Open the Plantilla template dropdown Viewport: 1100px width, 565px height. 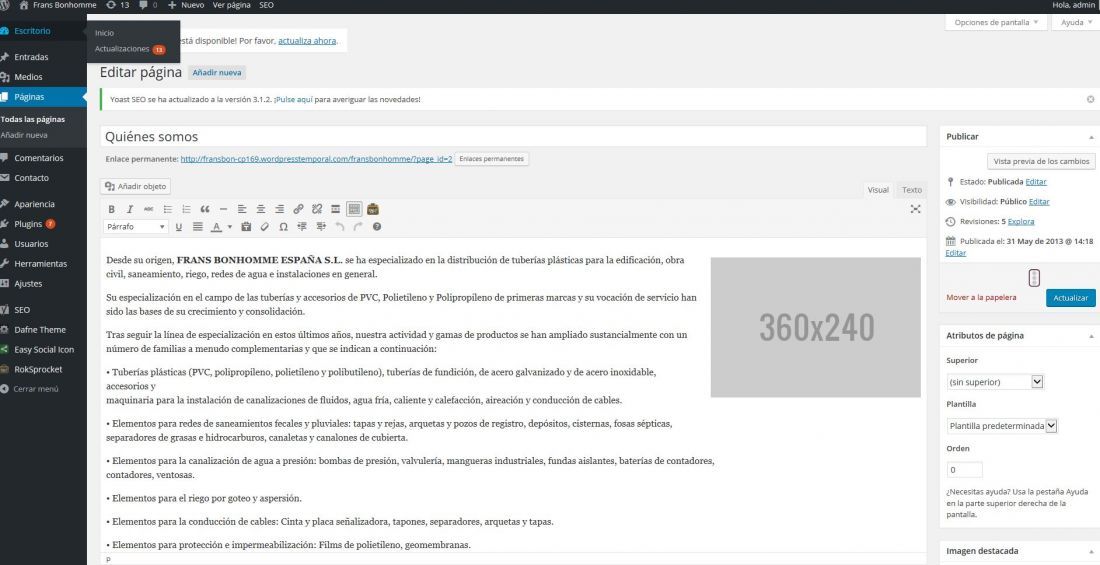click(1001, 425)
